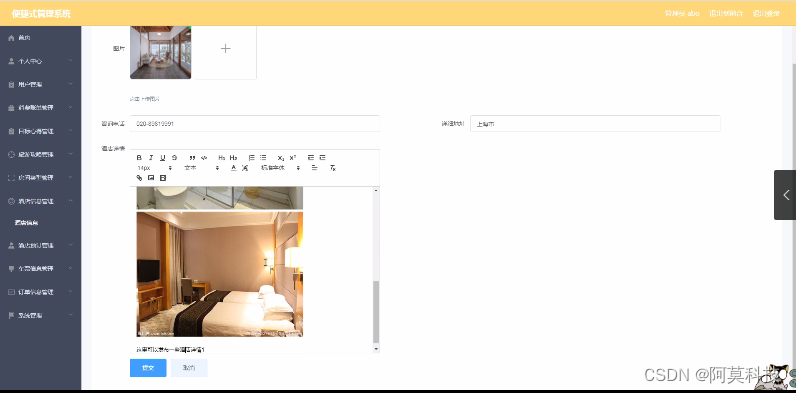The image size is (796, 393).
Task: Click the home icon in the sidebar
Action: (11, 38)
